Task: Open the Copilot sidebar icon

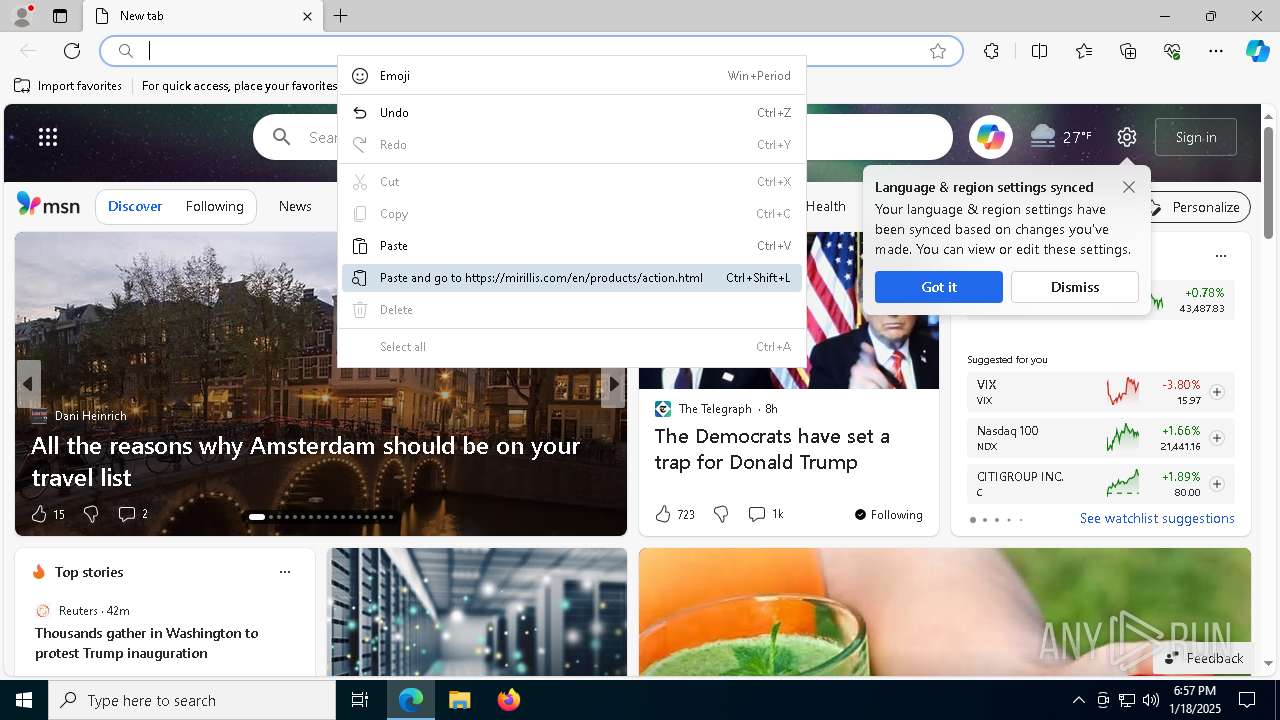Action: [x=1257, y=51]
